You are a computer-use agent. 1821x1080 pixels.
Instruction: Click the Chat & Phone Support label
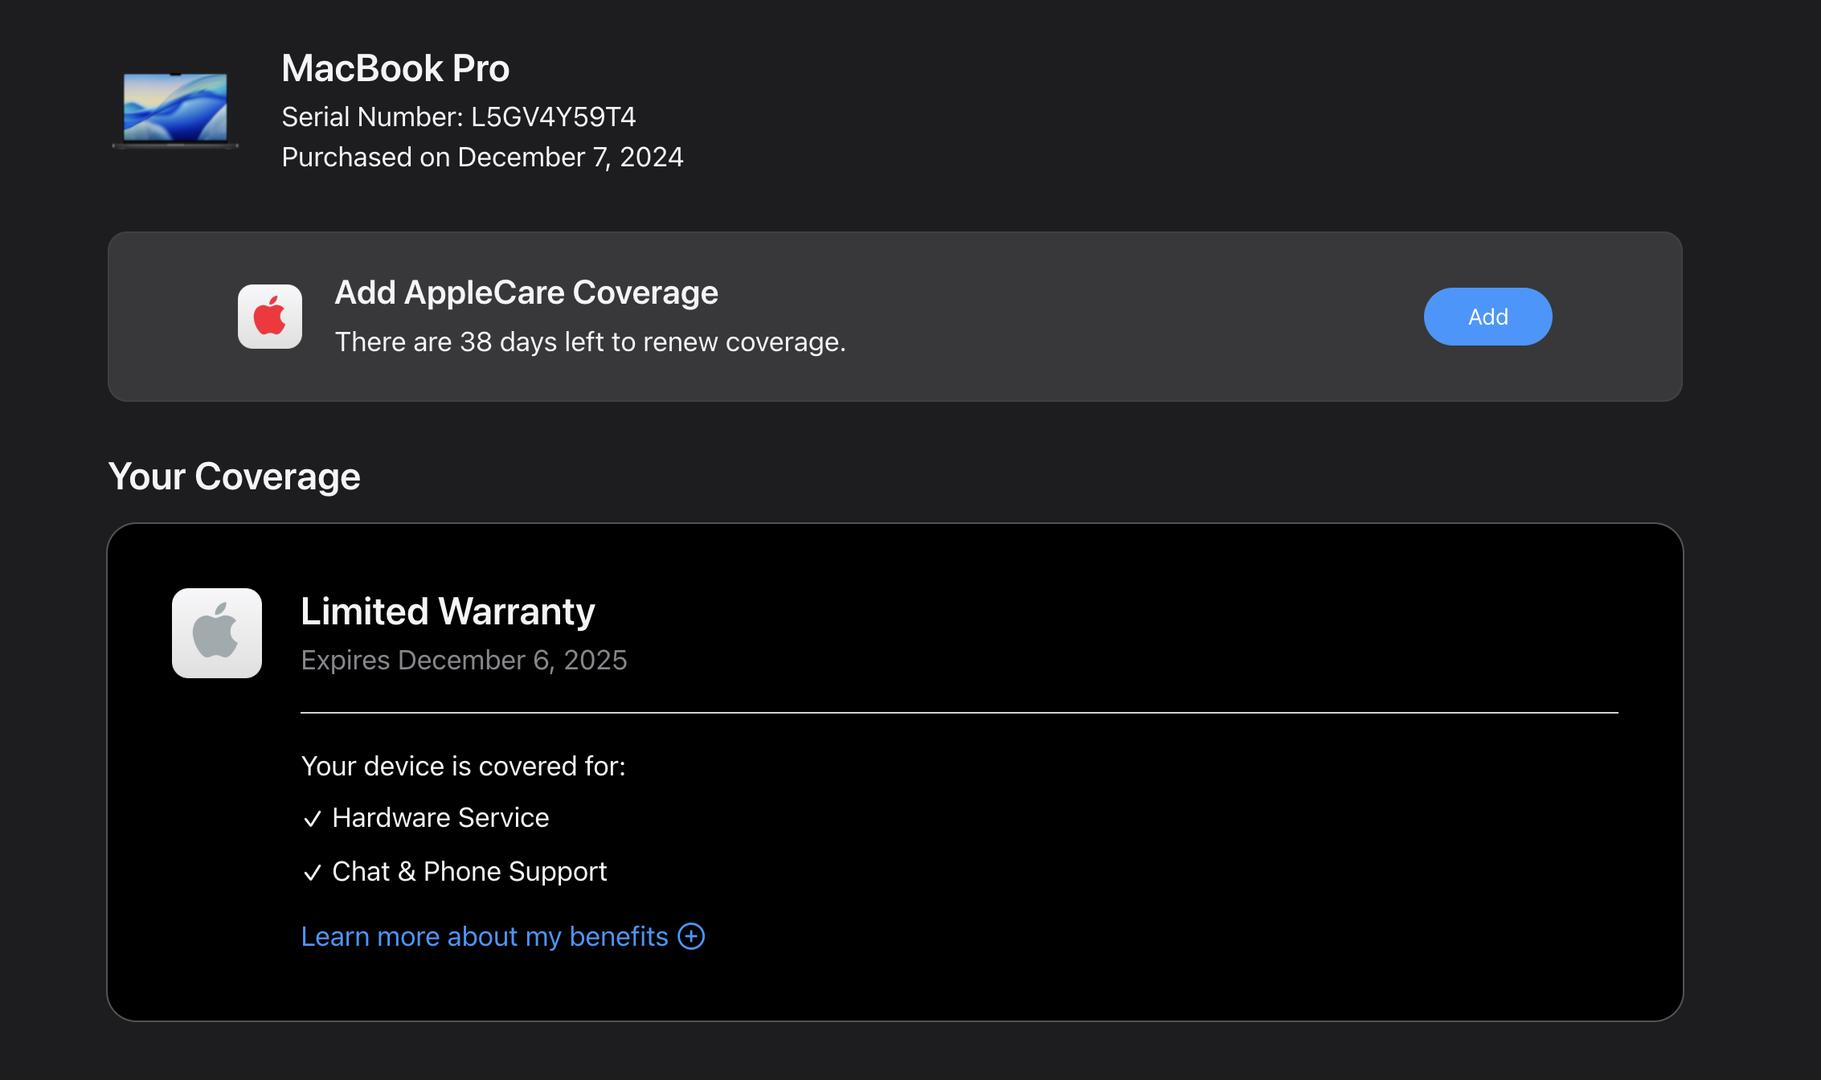469,872
